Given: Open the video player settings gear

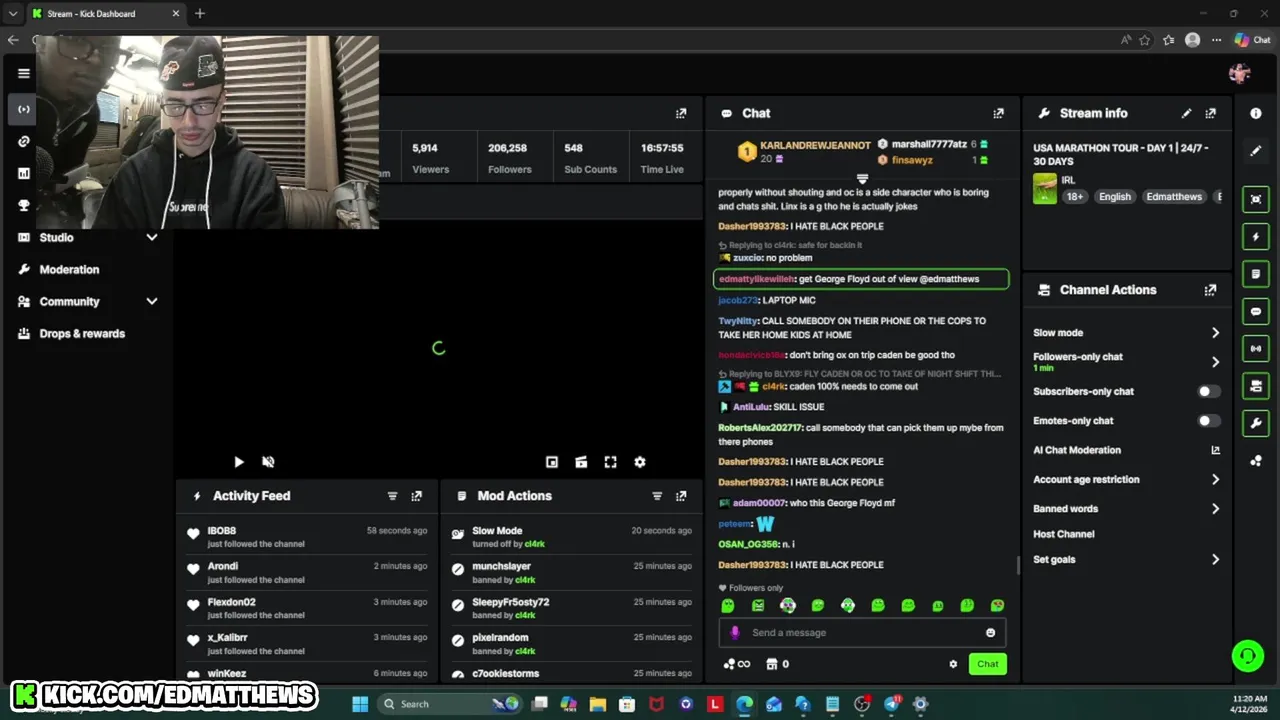Looking at the screenshot, I should (640, 462).
